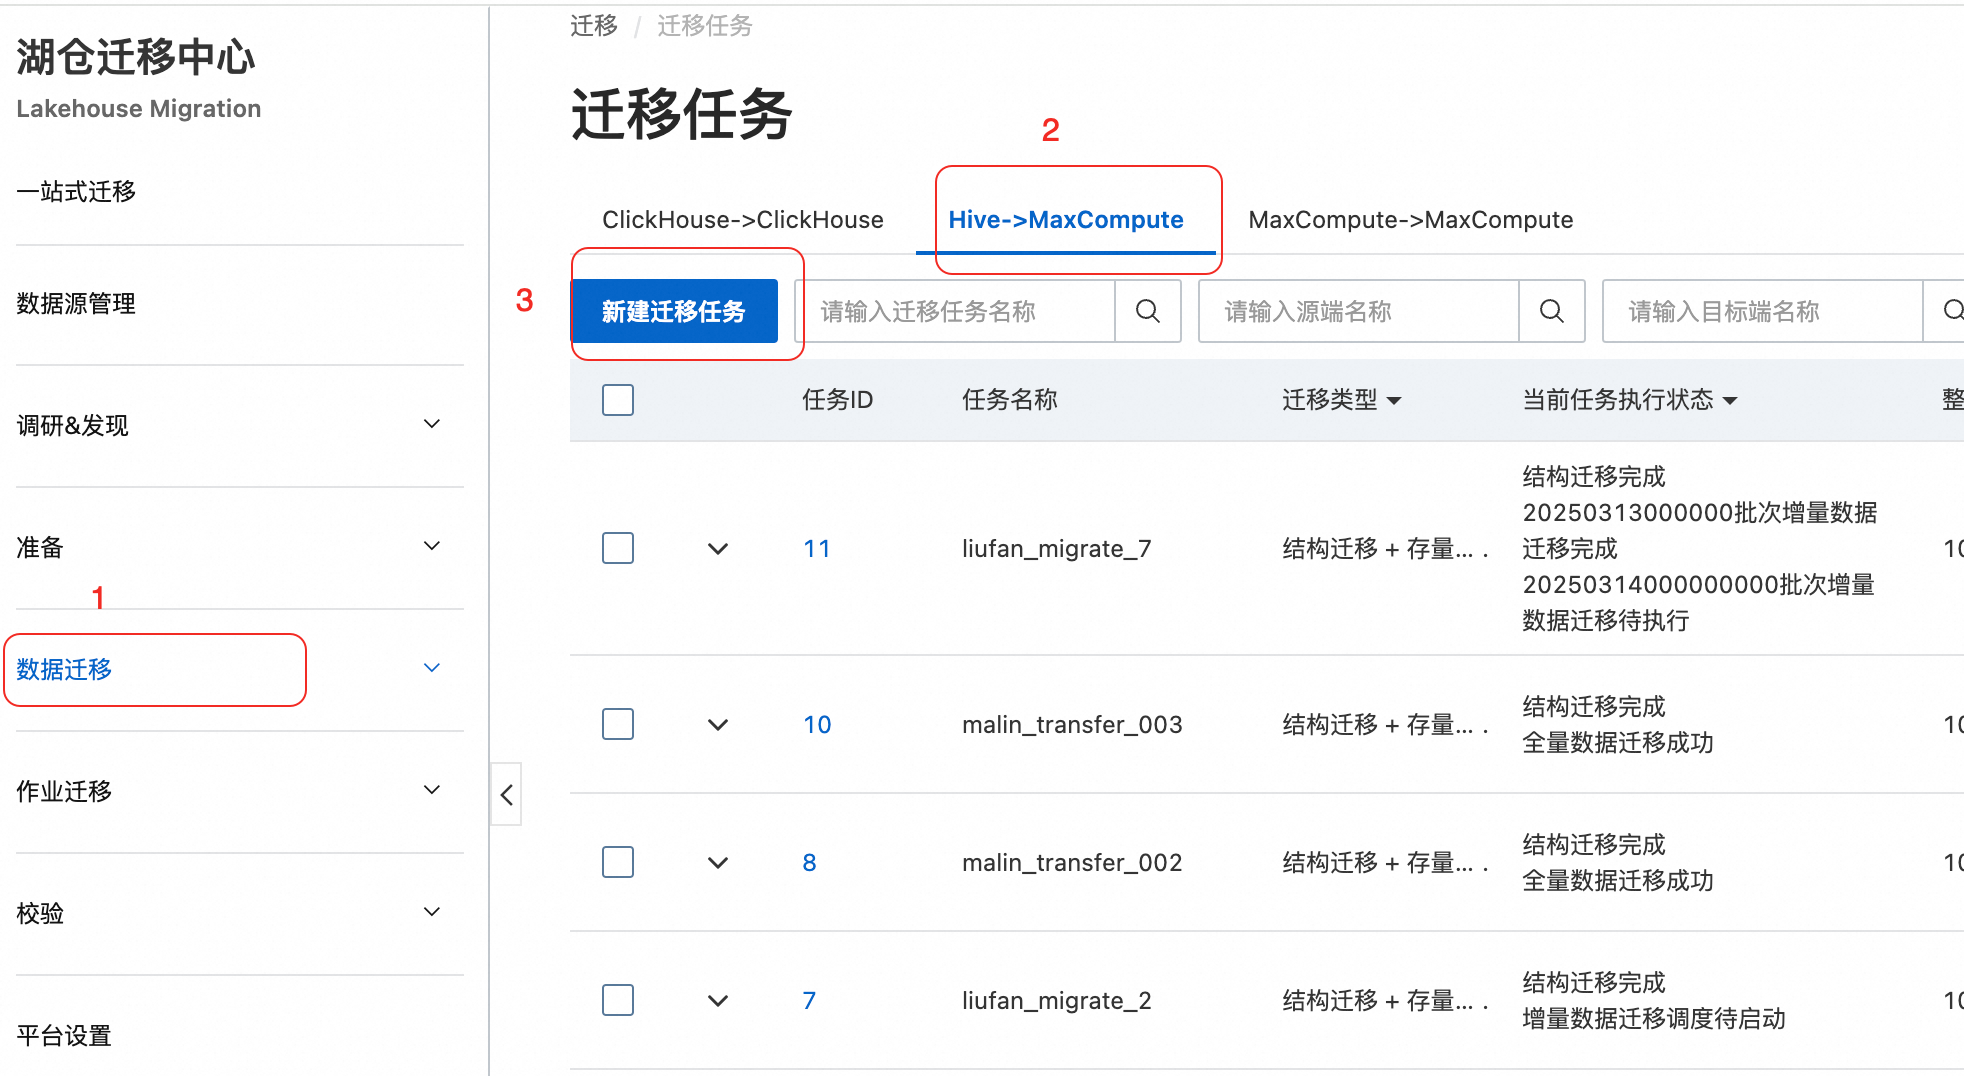Open task ID 7 link

810,1001
